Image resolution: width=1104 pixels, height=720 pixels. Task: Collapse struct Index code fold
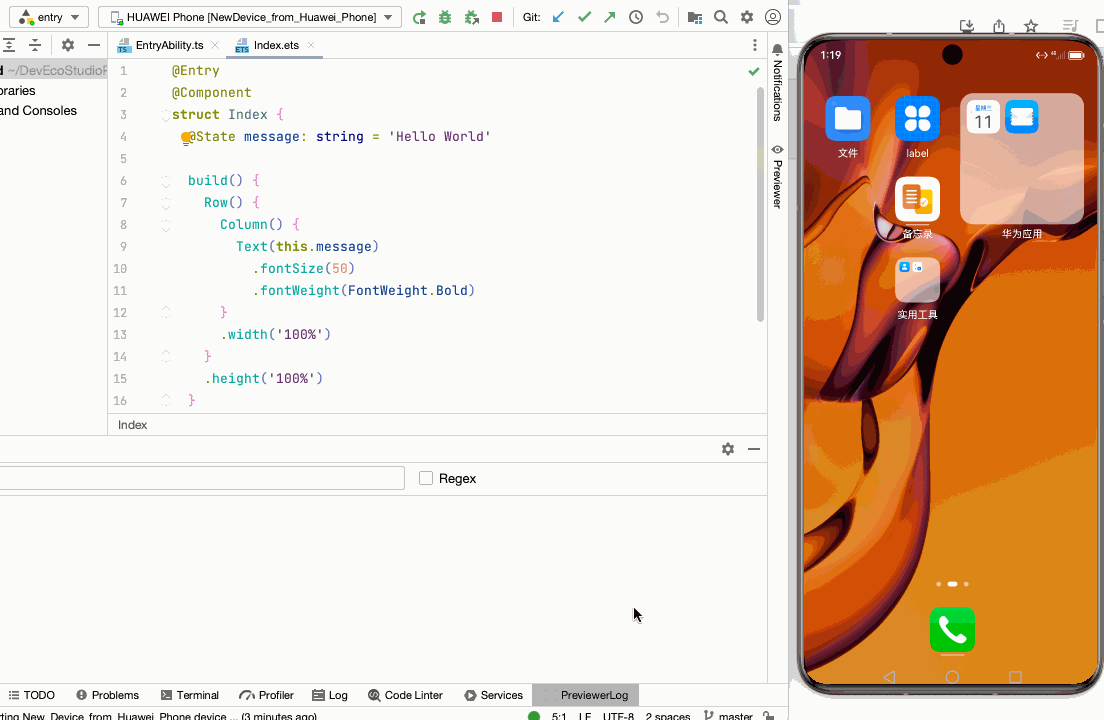click(x=165, y=115)
